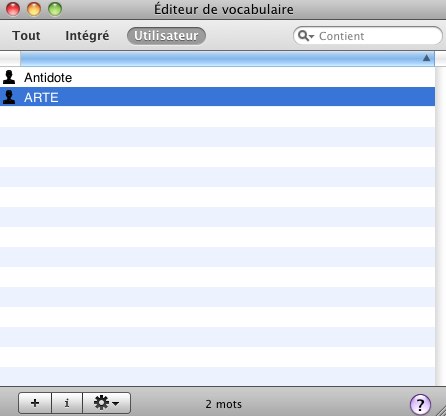Select the Utilisateur filter

coord(166,36)
